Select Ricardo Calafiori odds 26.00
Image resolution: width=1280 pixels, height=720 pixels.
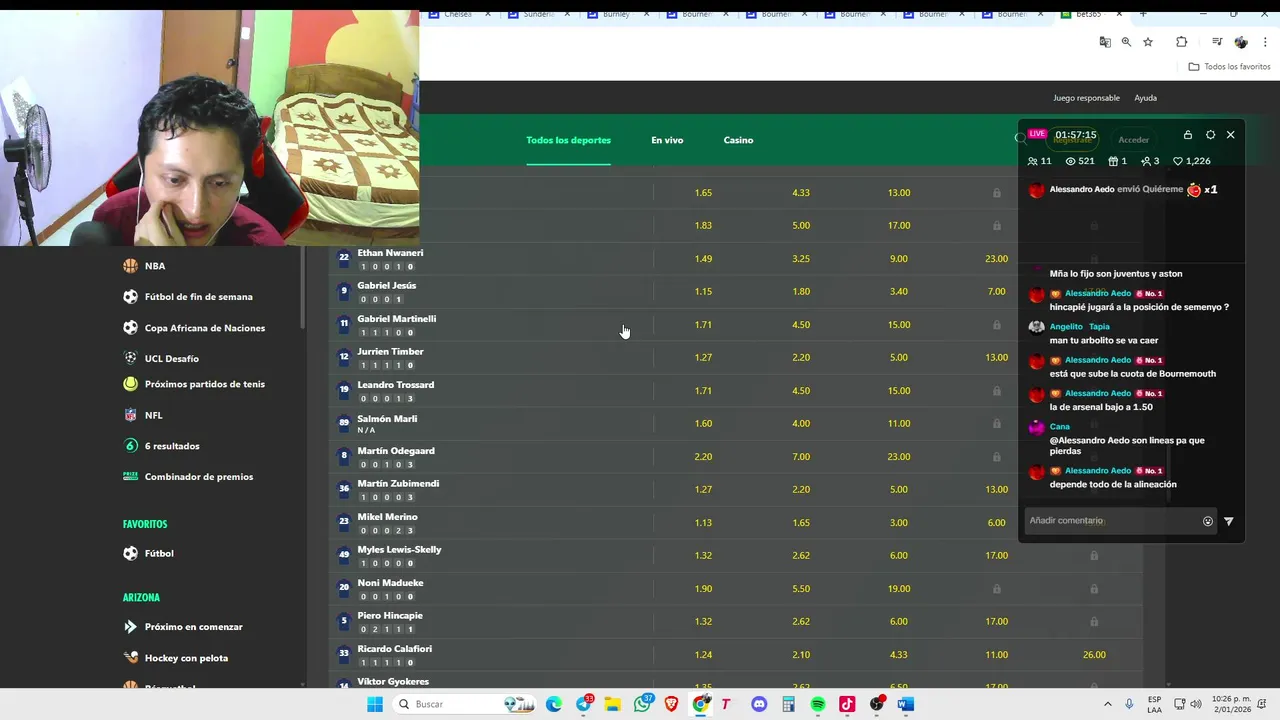point(1094,655)
